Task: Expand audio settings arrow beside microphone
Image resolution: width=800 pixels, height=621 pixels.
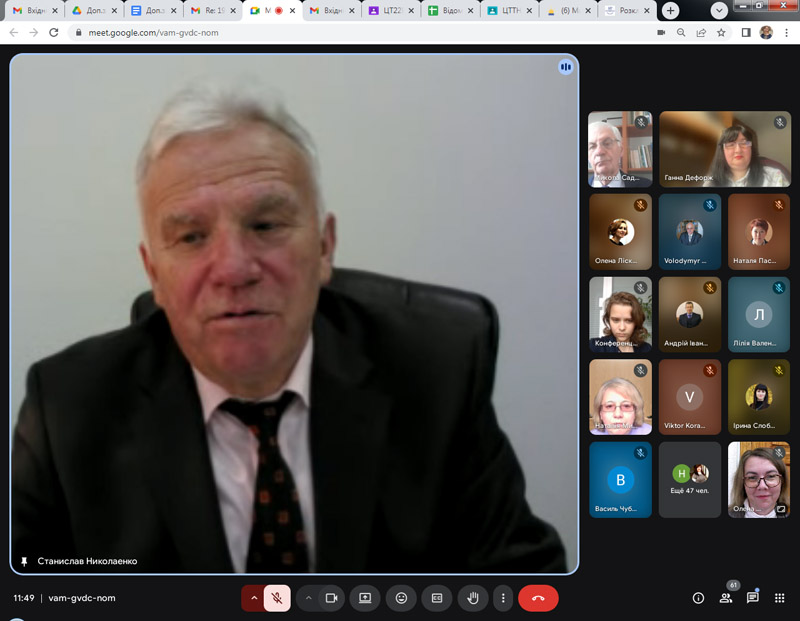Action: click(x=254, y=598)
